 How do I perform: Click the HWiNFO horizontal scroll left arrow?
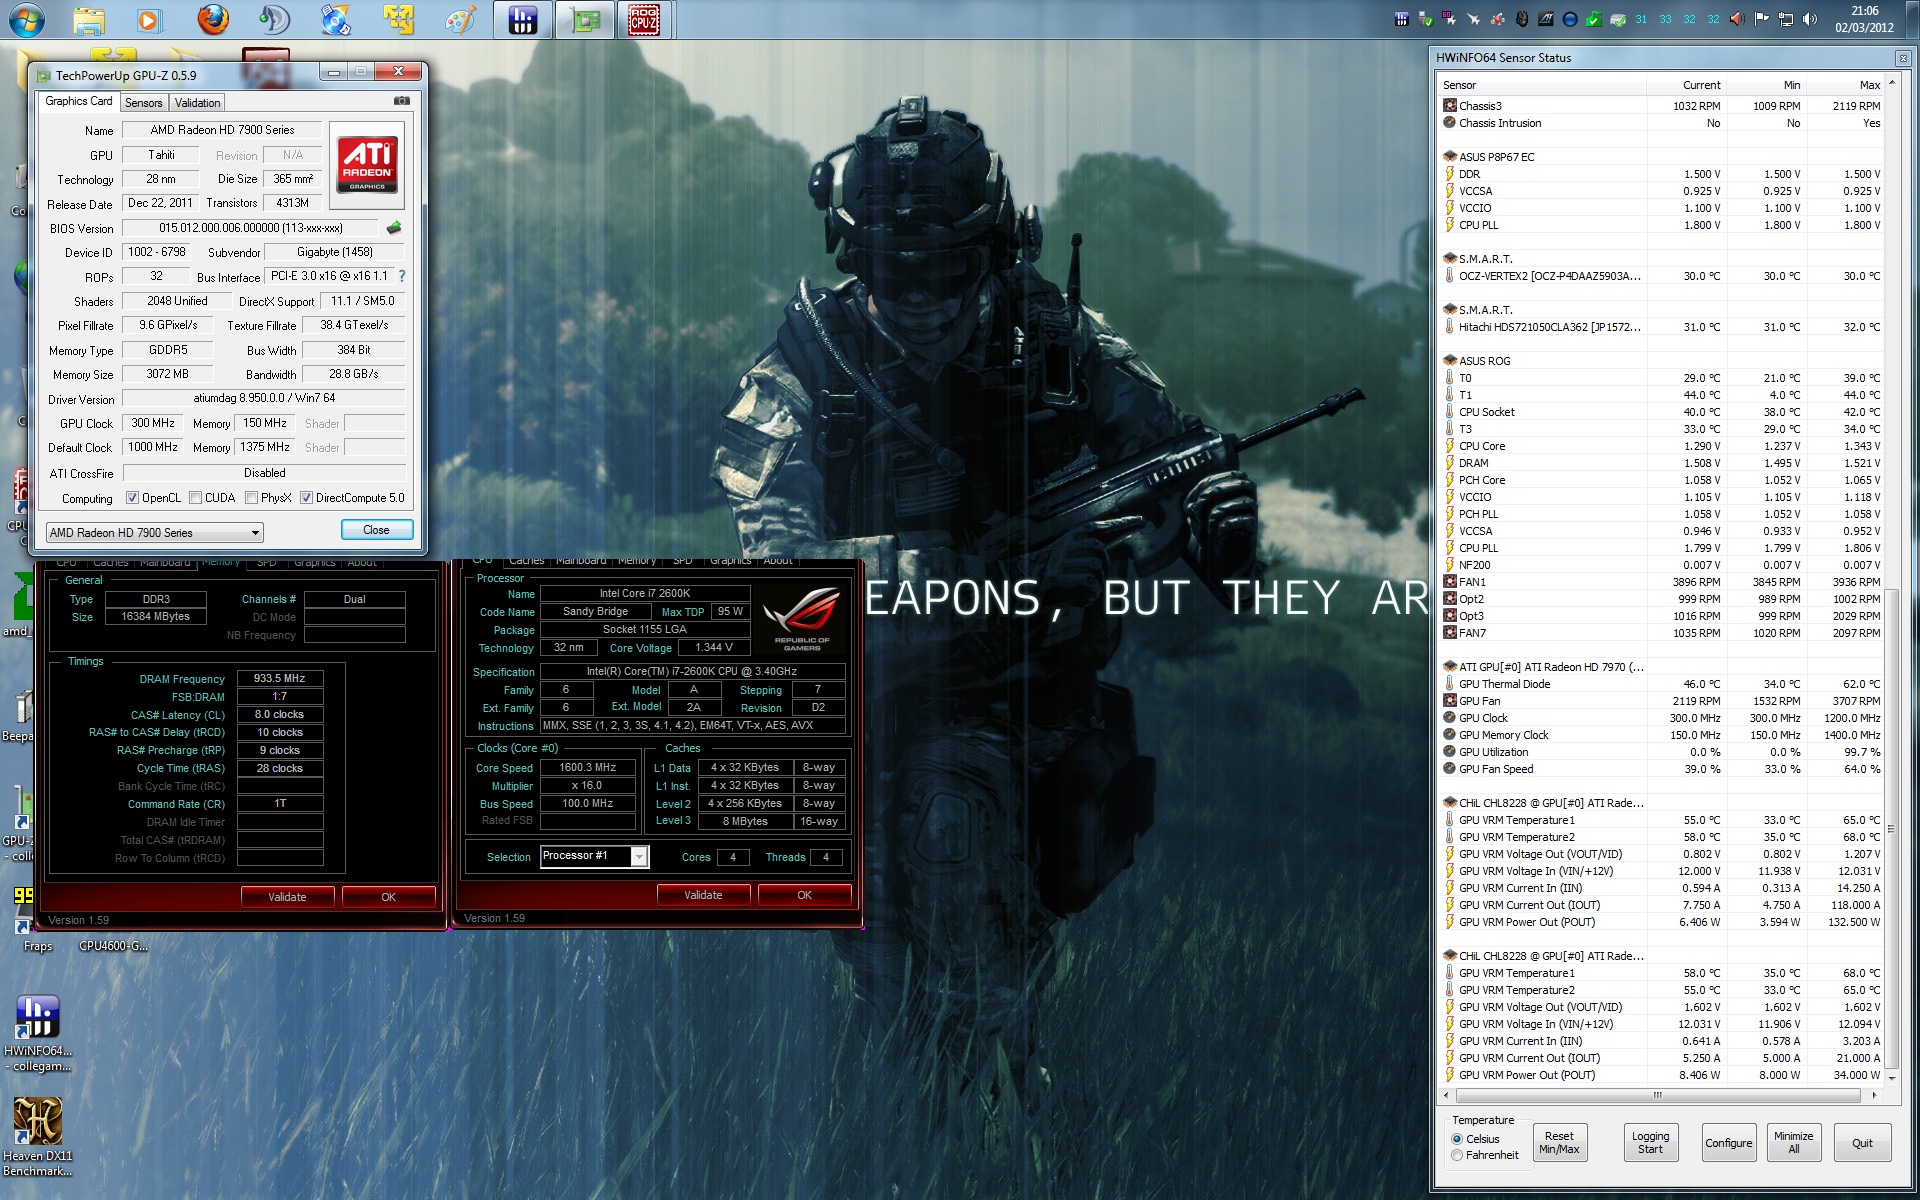[1448, 1095]
